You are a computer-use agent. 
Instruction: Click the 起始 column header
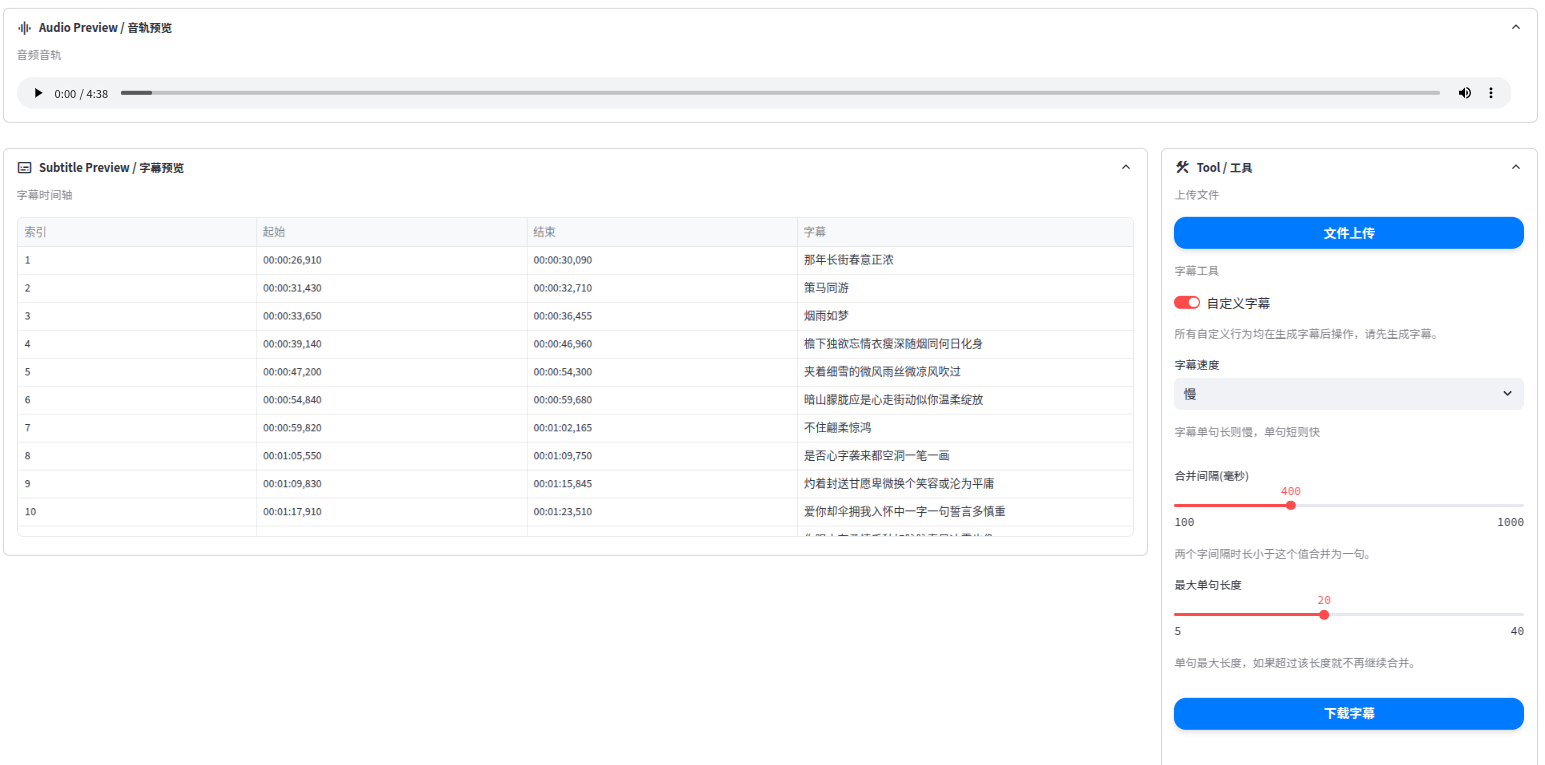[274, 232]
